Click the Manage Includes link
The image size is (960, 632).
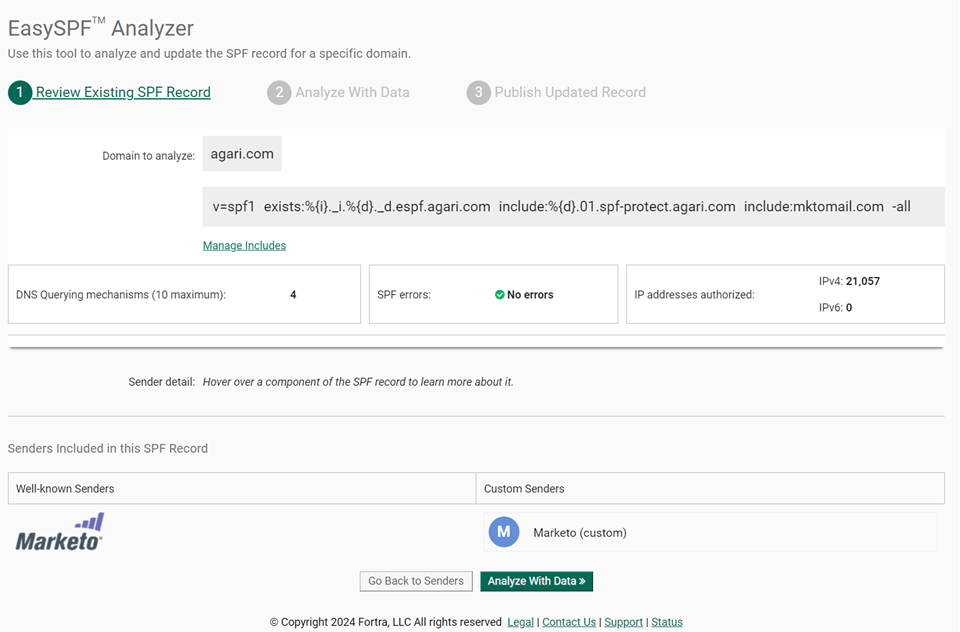pyautogui.click(x=244, y=246)
